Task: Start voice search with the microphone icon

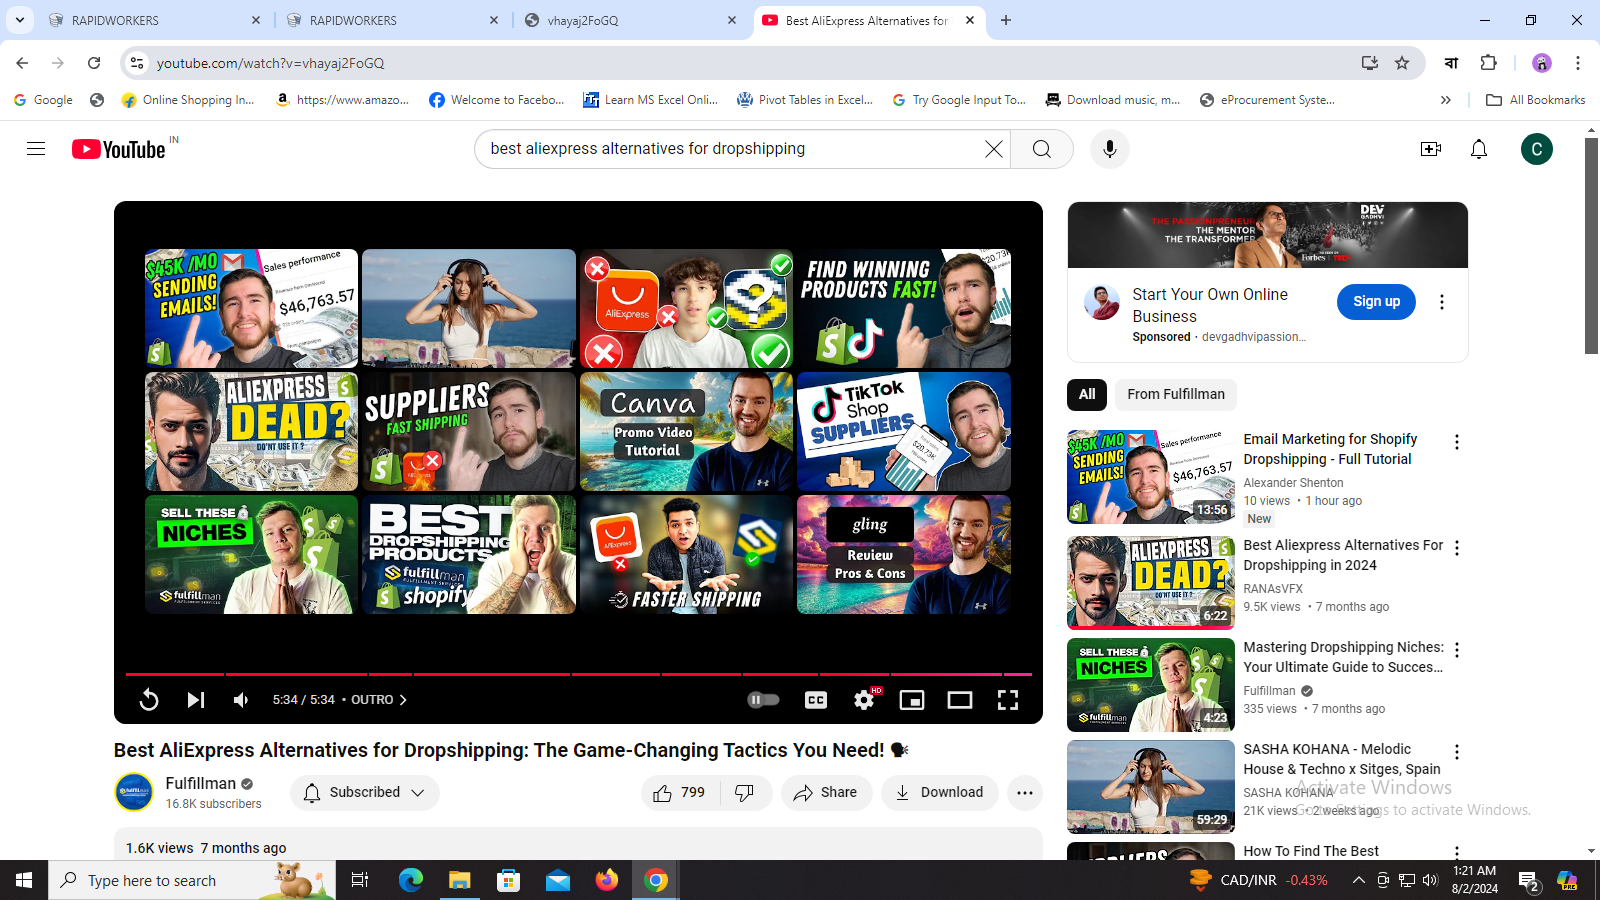Action: click(1109, 149)
